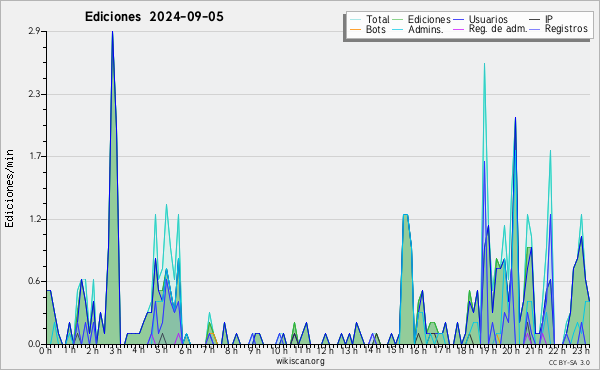
Task: Click the y-axis value 0.6
Action: (34, 282)
